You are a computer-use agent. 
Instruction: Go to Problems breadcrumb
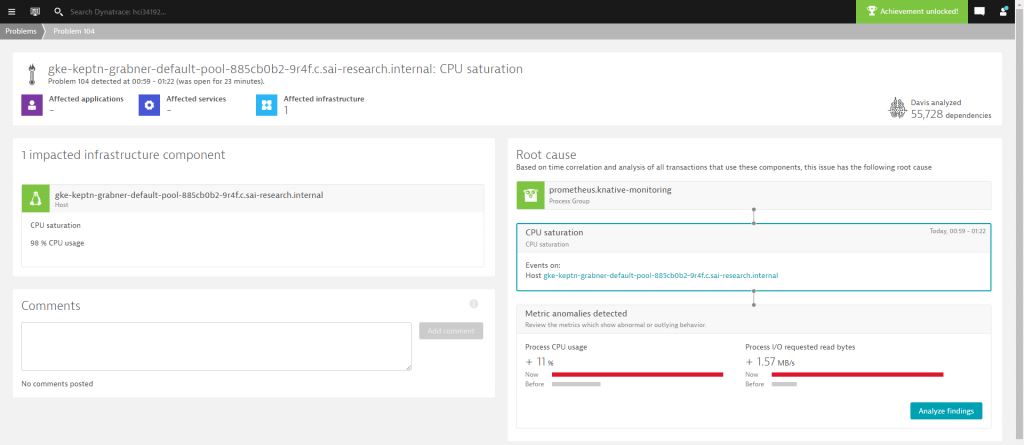tap(20, 31)
